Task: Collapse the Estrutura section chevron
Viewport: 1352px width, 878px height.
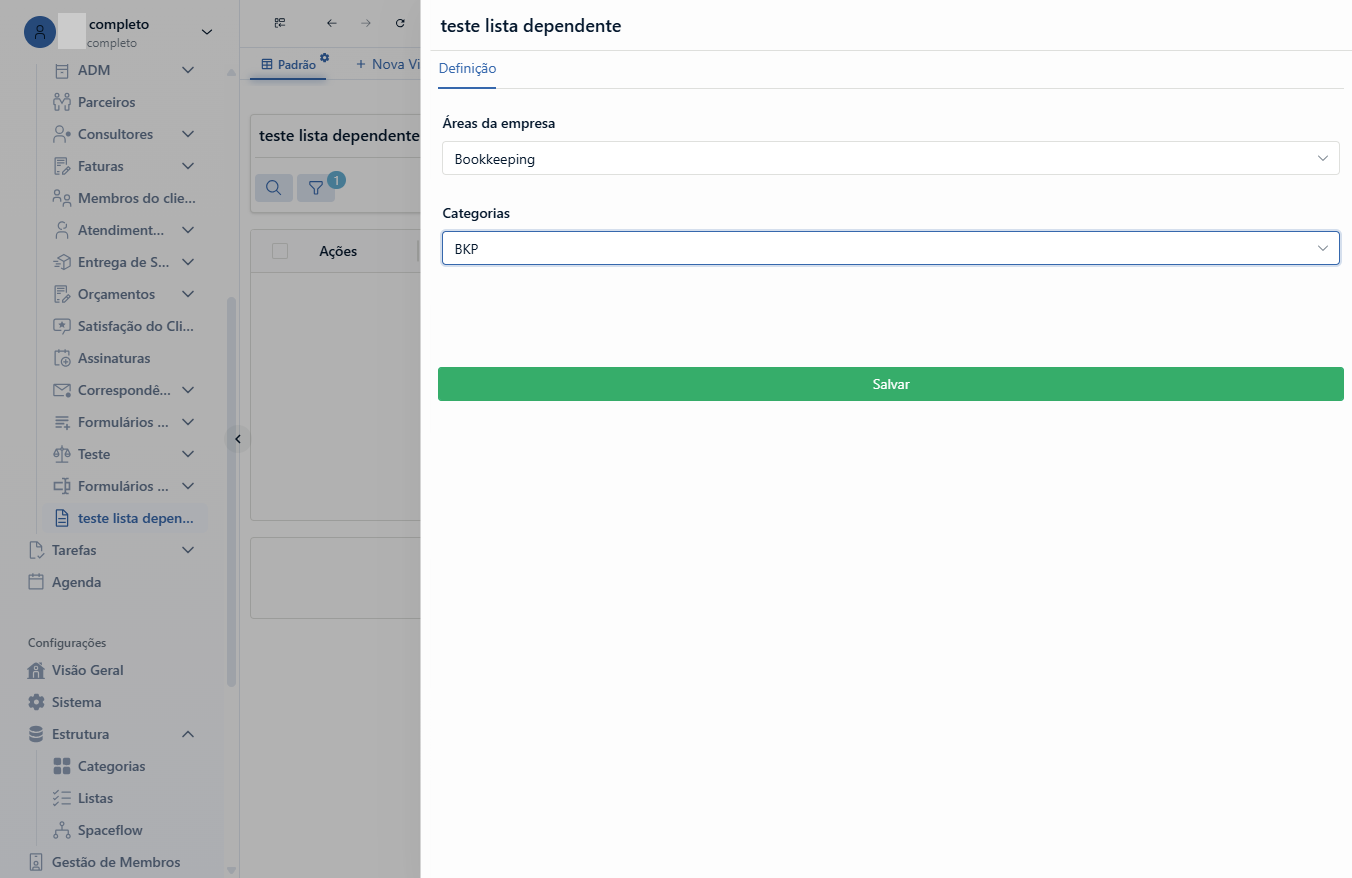Action: click(x=188, y=734)
